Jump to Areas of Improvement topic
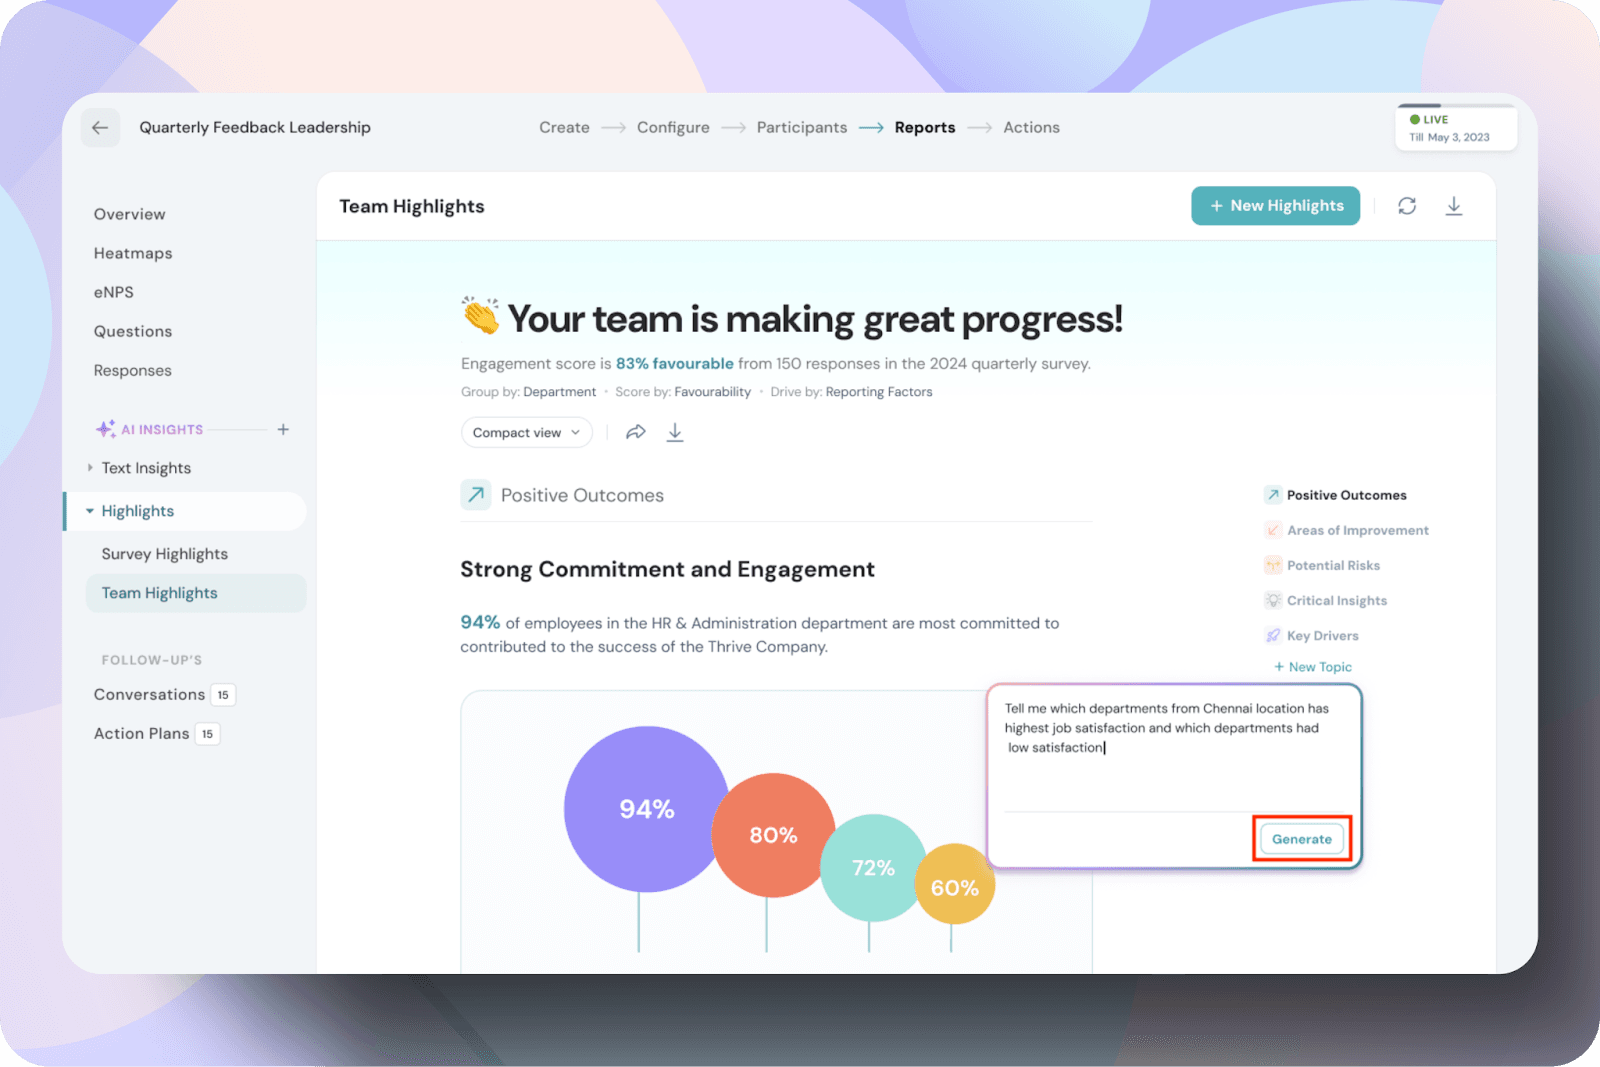The width and height of the screenshot is (1600, 1067). pyautogui.click(x=1357, y=530)
